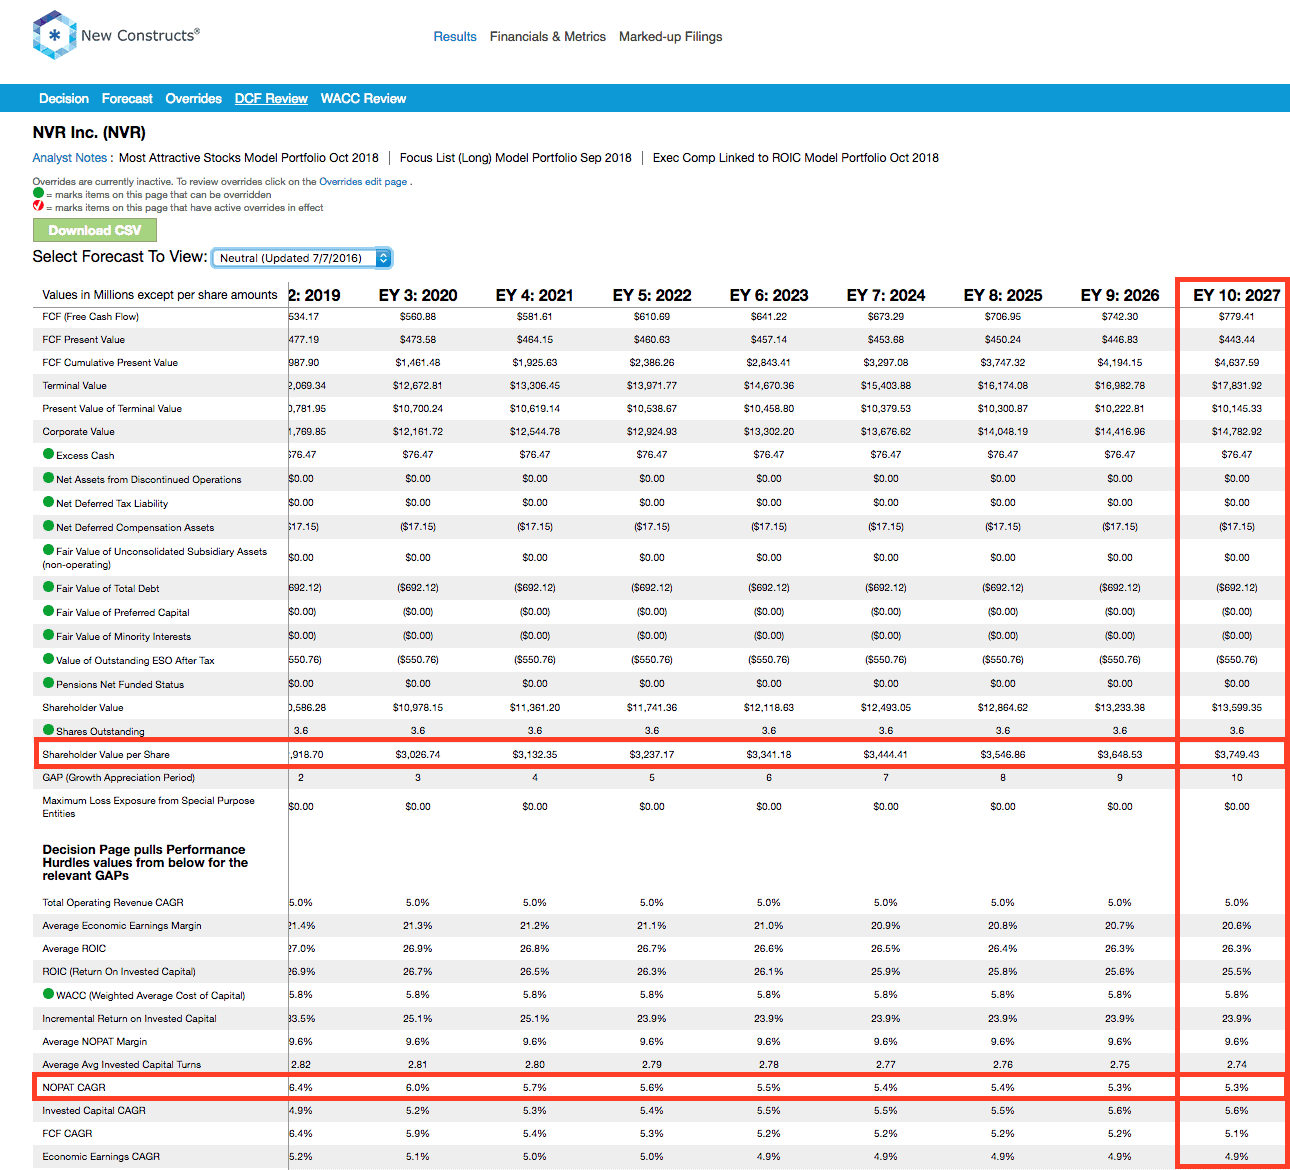
Task: Click the EY 3: 2020 column header
Action: pyautogui.click(x=418, y=295)
